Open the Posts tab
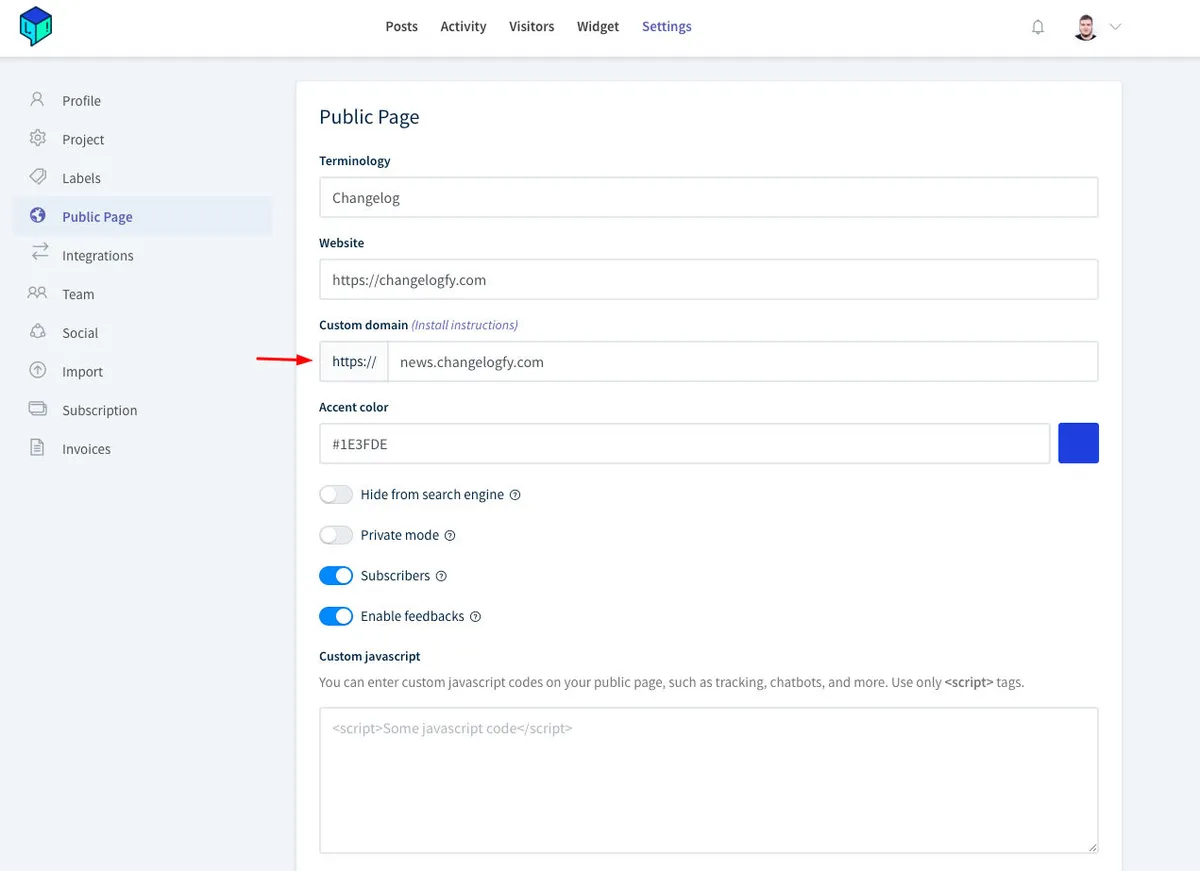Screen dimensions: 1200x871 pos(401,27)
